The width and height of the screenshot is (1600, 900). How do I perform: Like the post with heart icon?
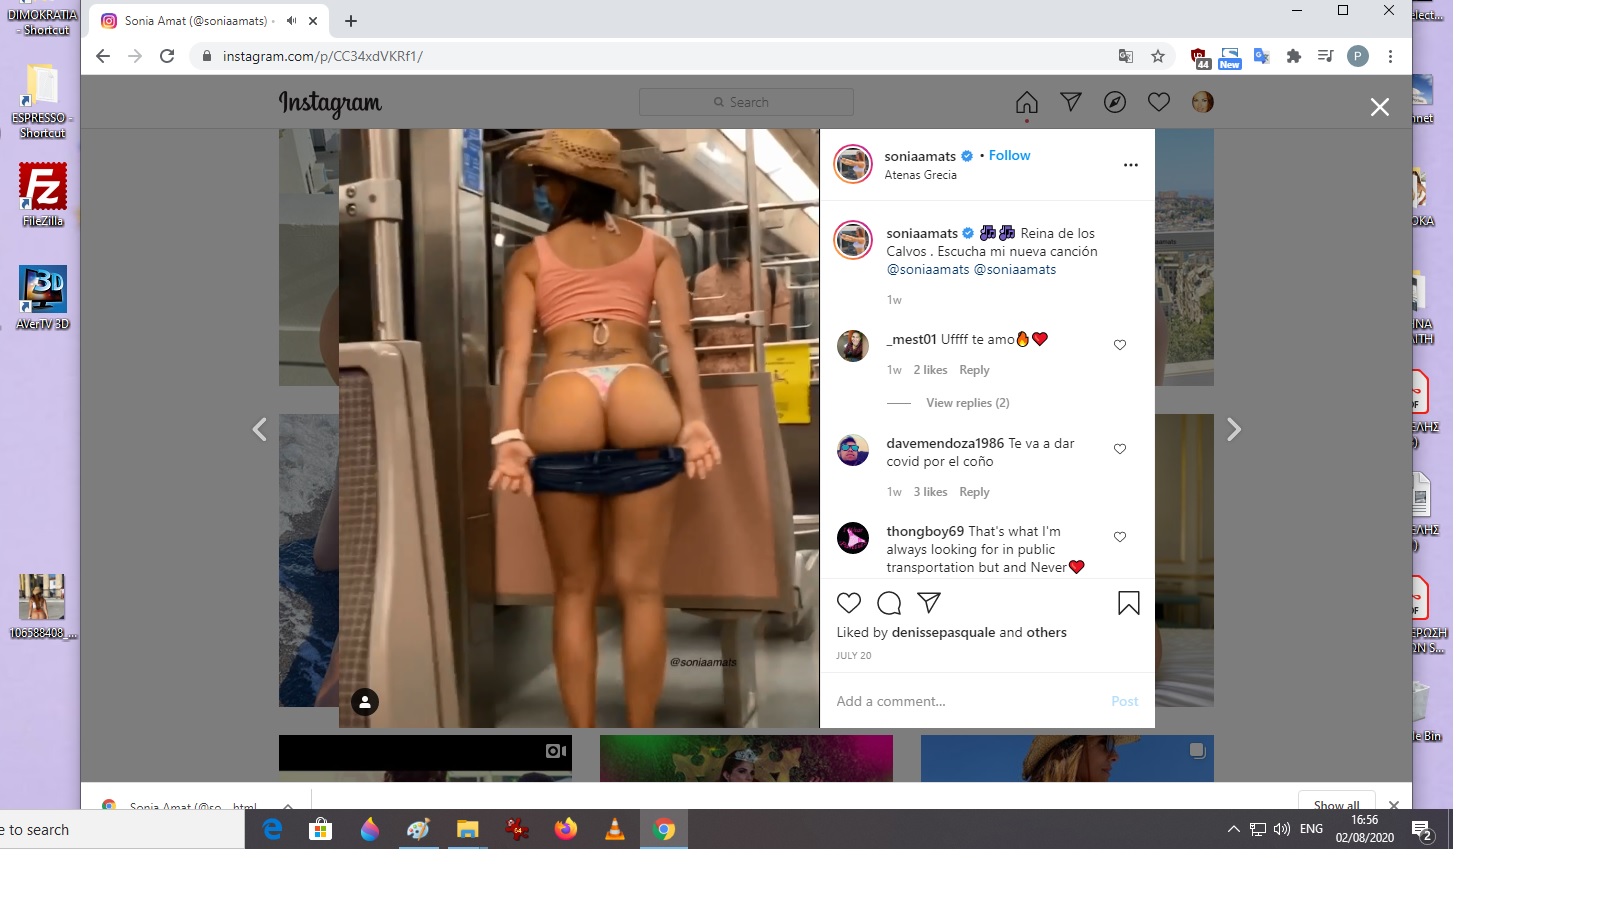pyautogui.click(x=848, y=603)
